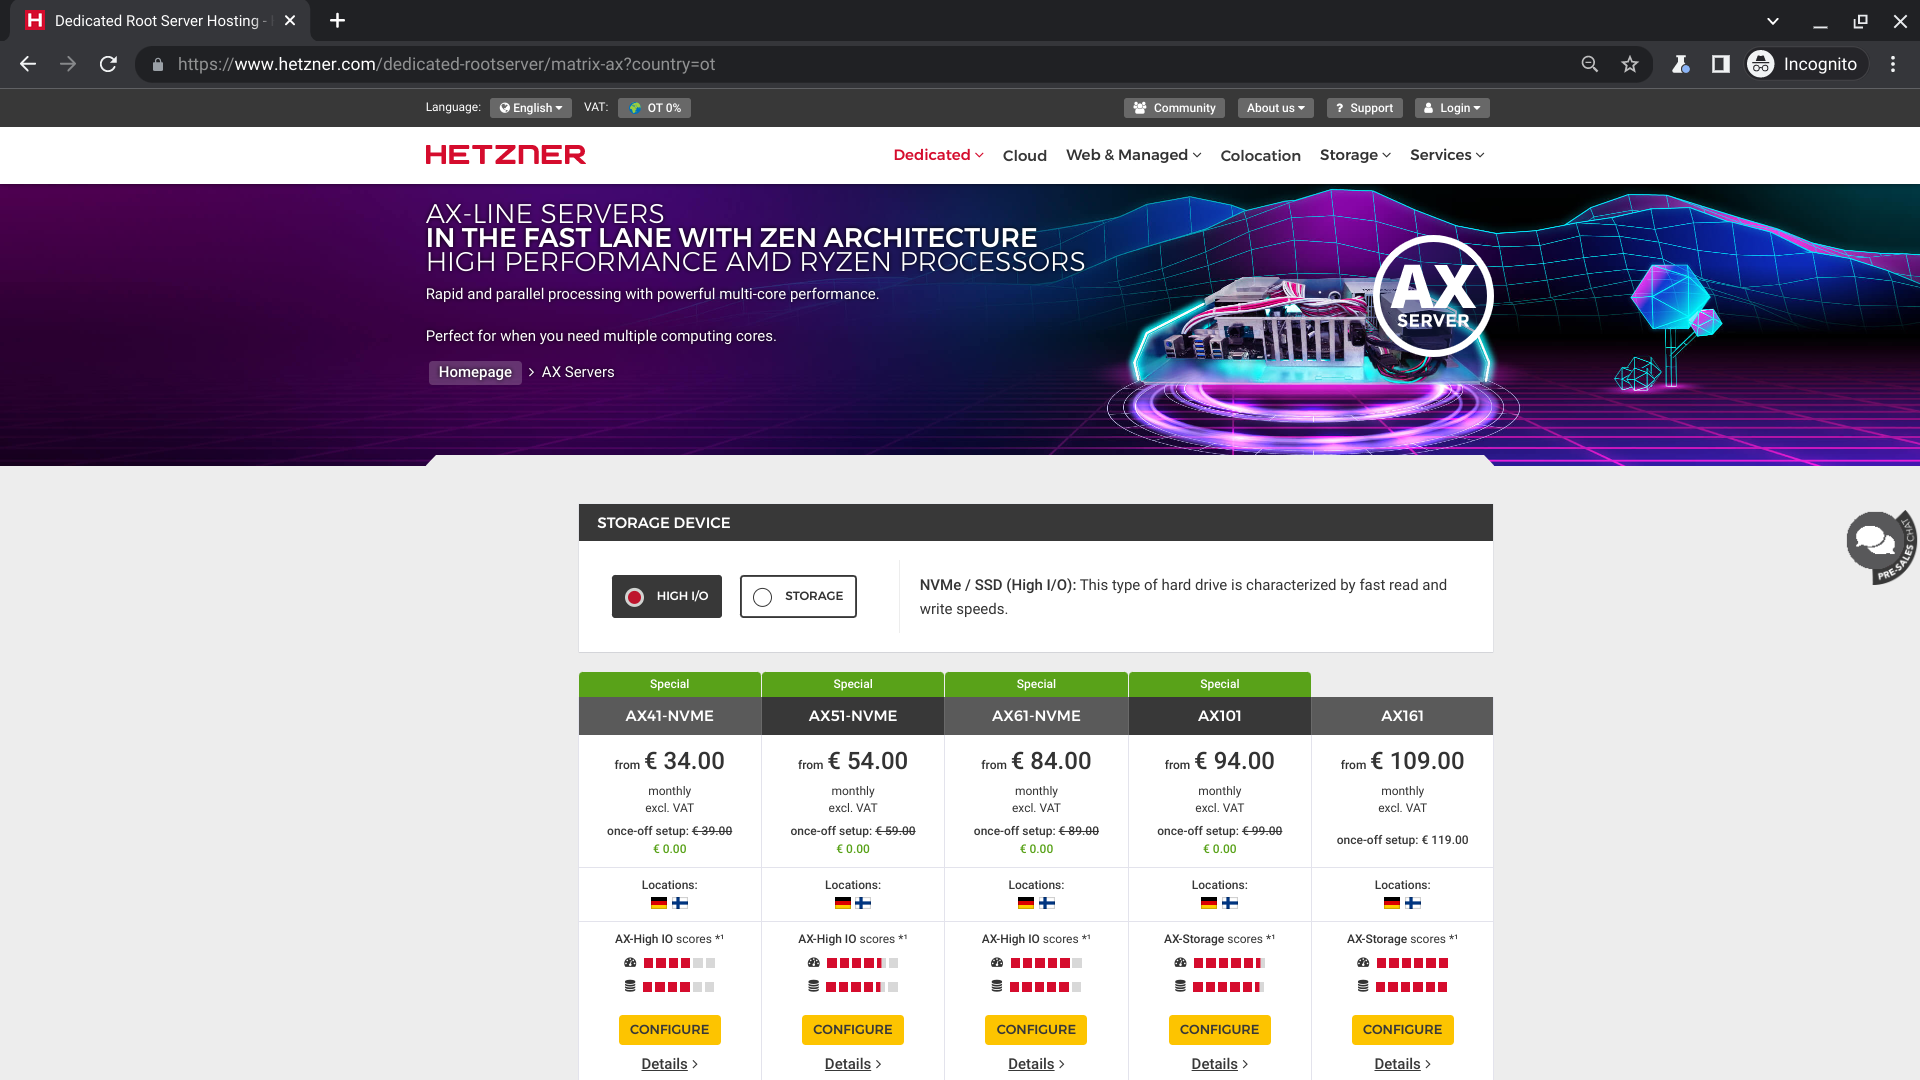Open Details for AX51-NVME
The width and height of the screenshot is (1920, 1080).
point(853,1064)
